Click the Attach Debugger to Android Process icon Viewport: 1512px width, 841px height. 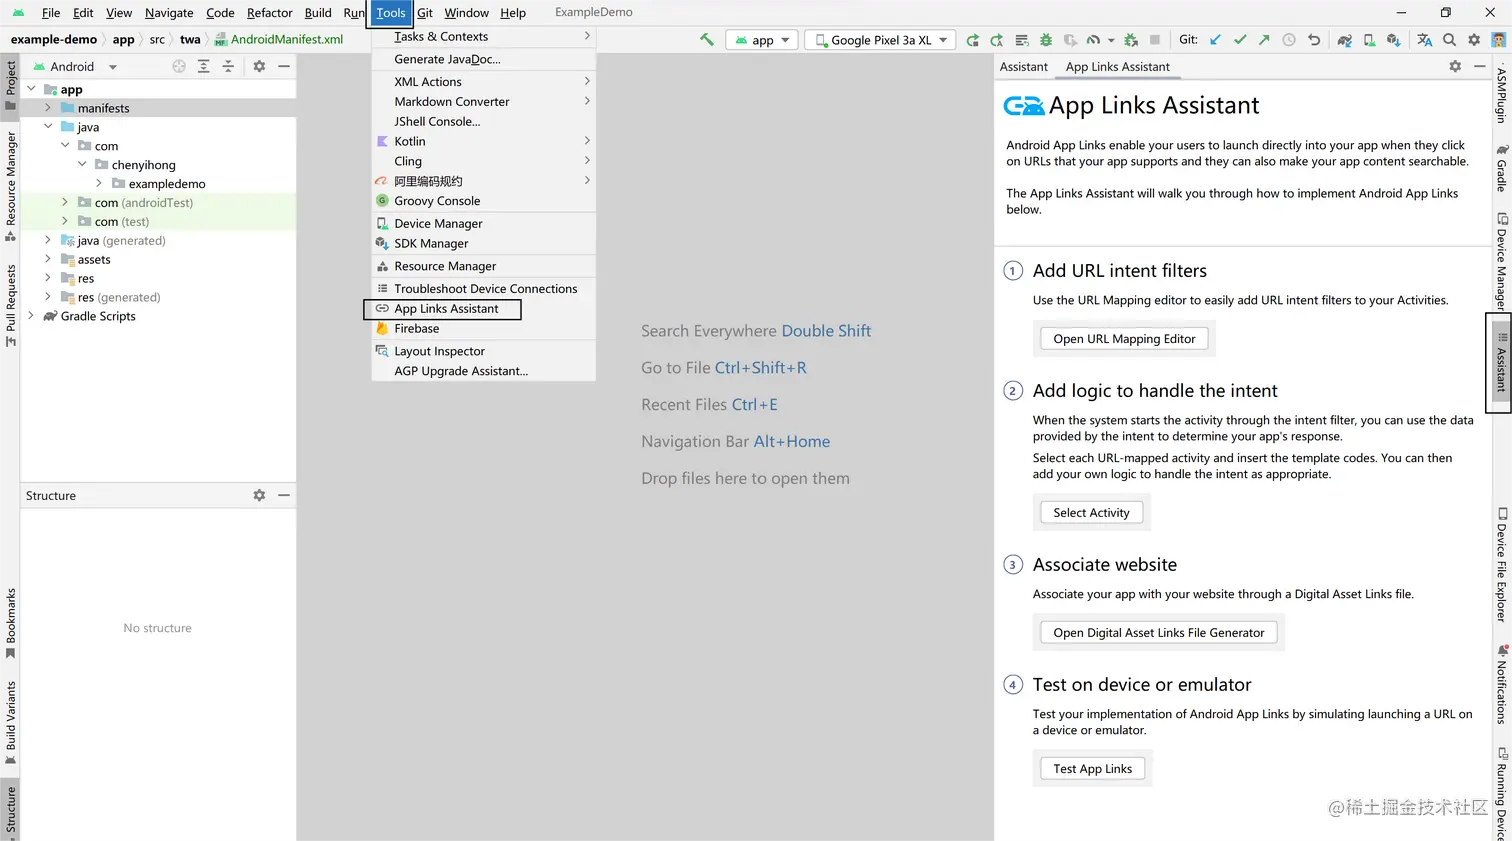pos(1131,40)
